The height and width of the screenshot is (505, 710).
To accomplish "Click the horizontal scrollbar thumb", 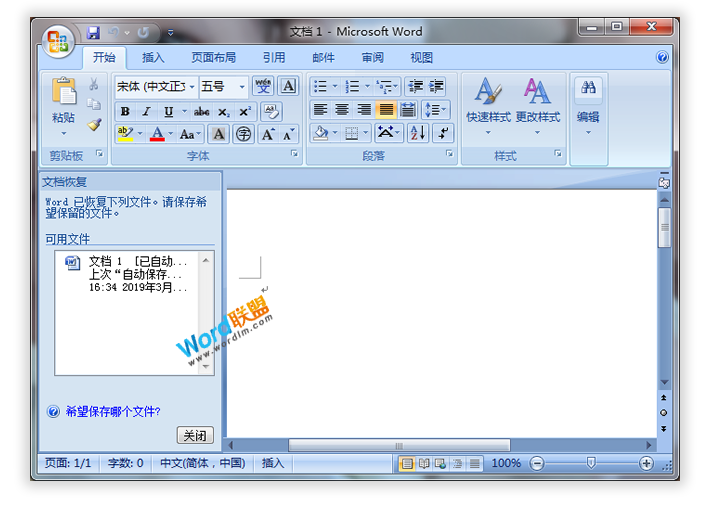I will pos(399,445).
